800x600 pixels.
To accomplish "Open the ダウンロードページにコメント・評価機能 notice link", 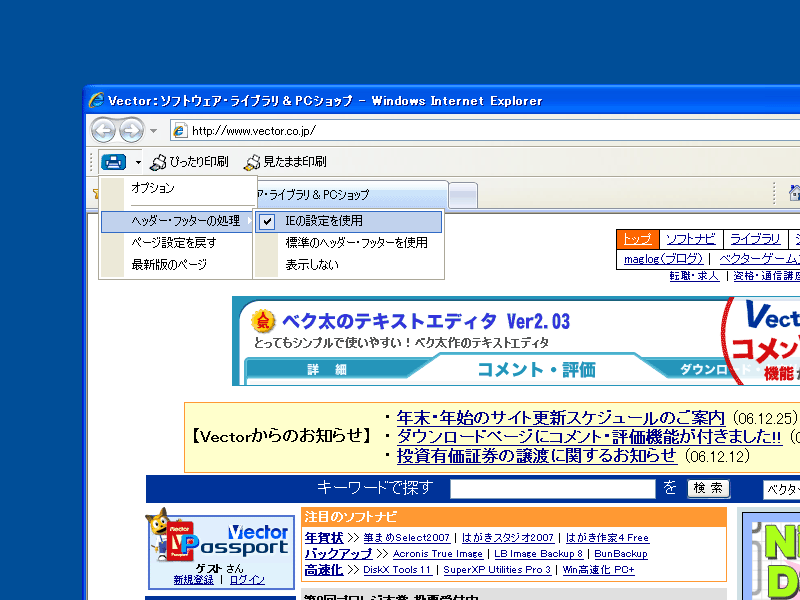I will tap(589, 437).
